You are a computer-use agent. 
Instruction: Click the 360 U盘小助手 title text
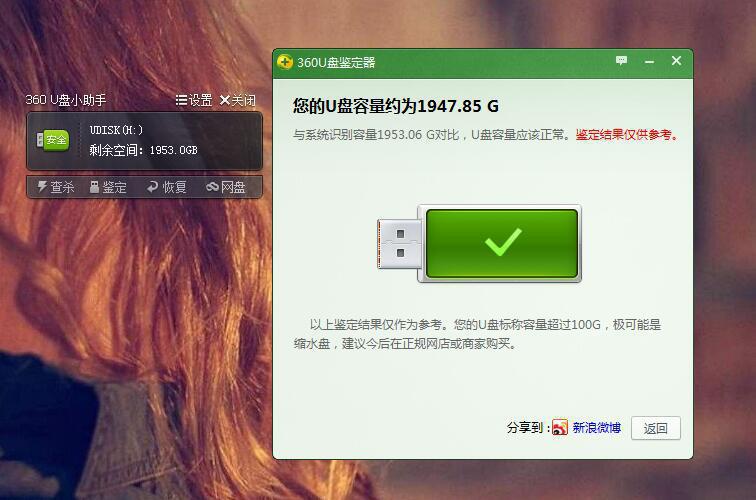66,100
